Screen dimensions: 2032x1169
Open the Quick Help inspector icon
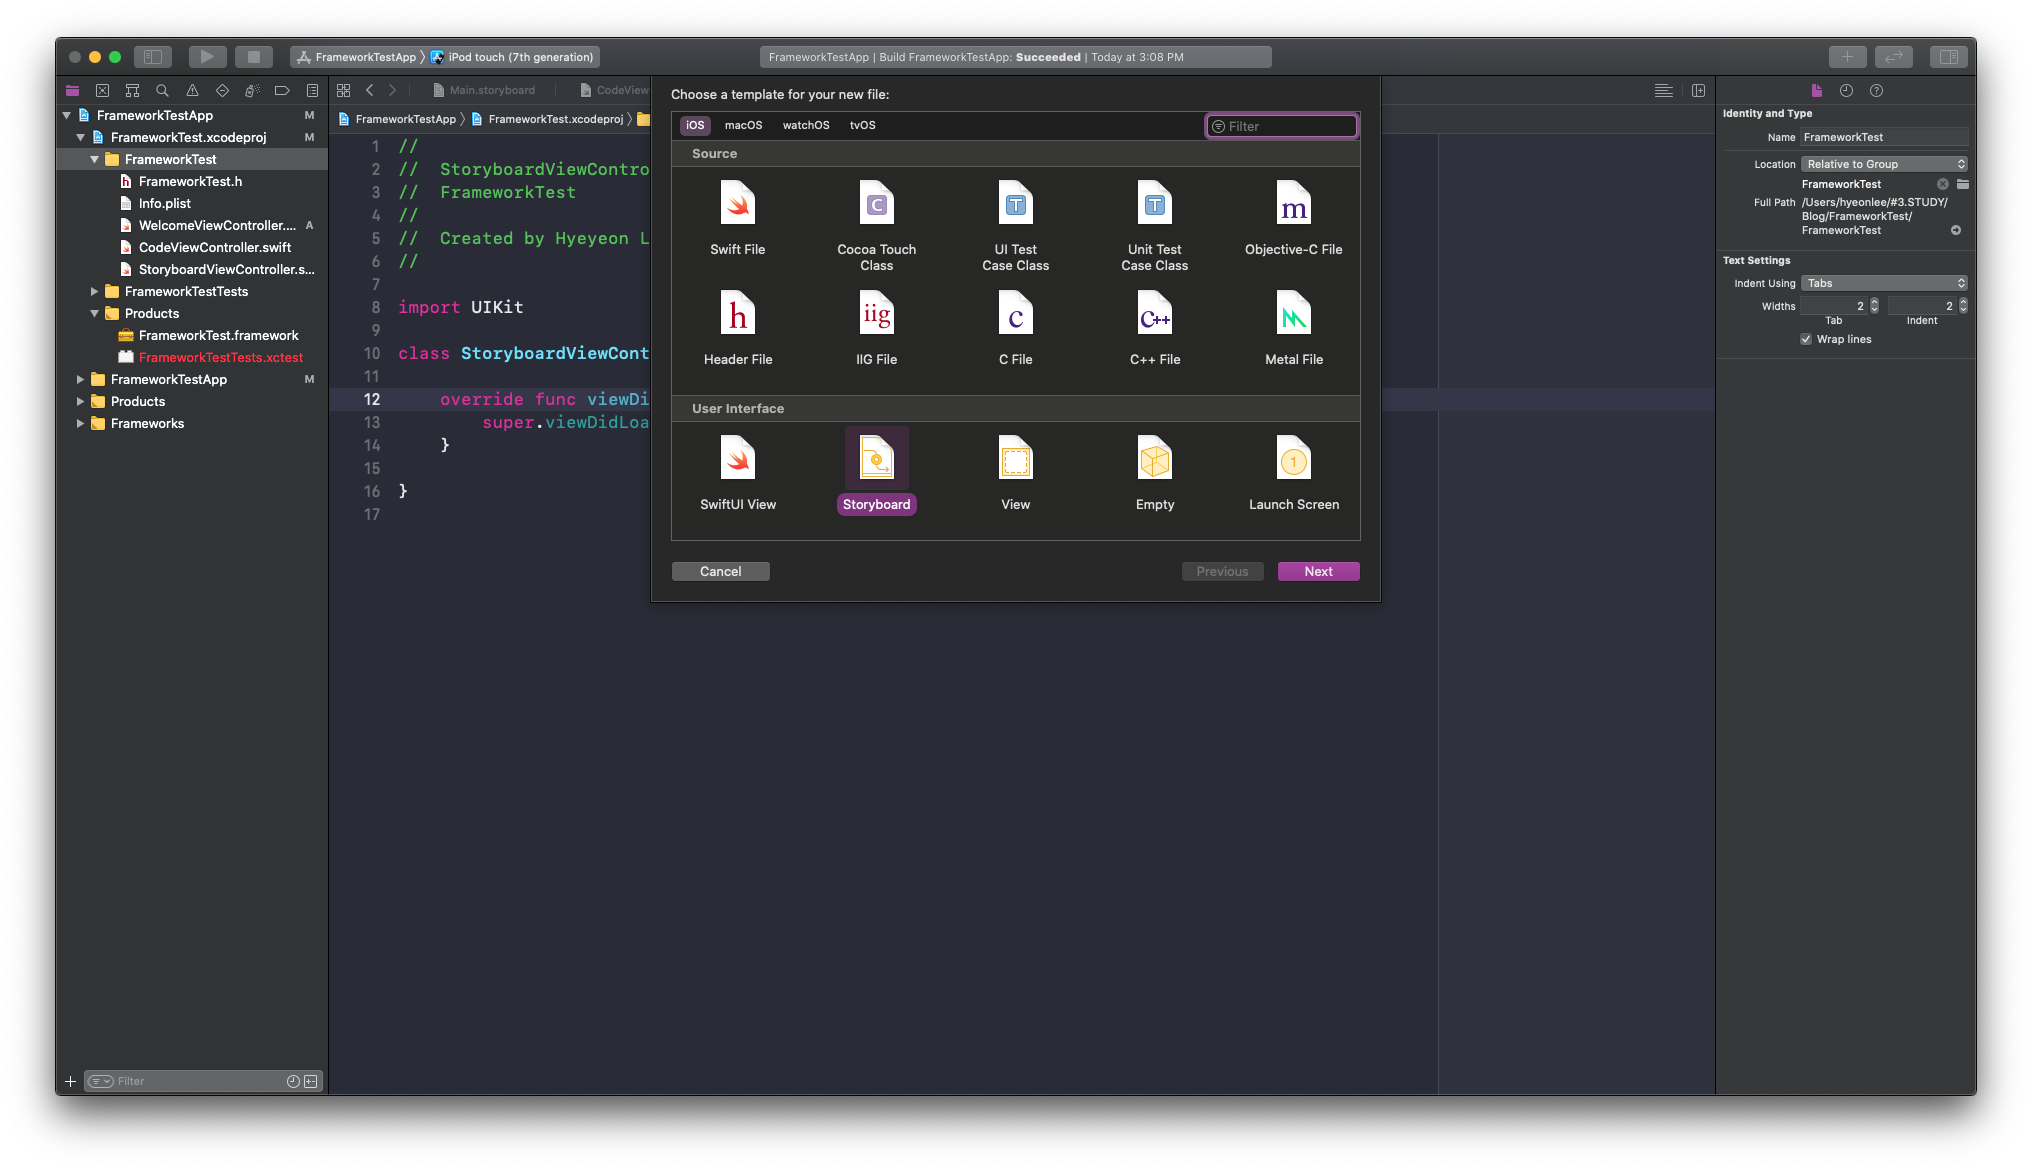(x=1876, y=90)
